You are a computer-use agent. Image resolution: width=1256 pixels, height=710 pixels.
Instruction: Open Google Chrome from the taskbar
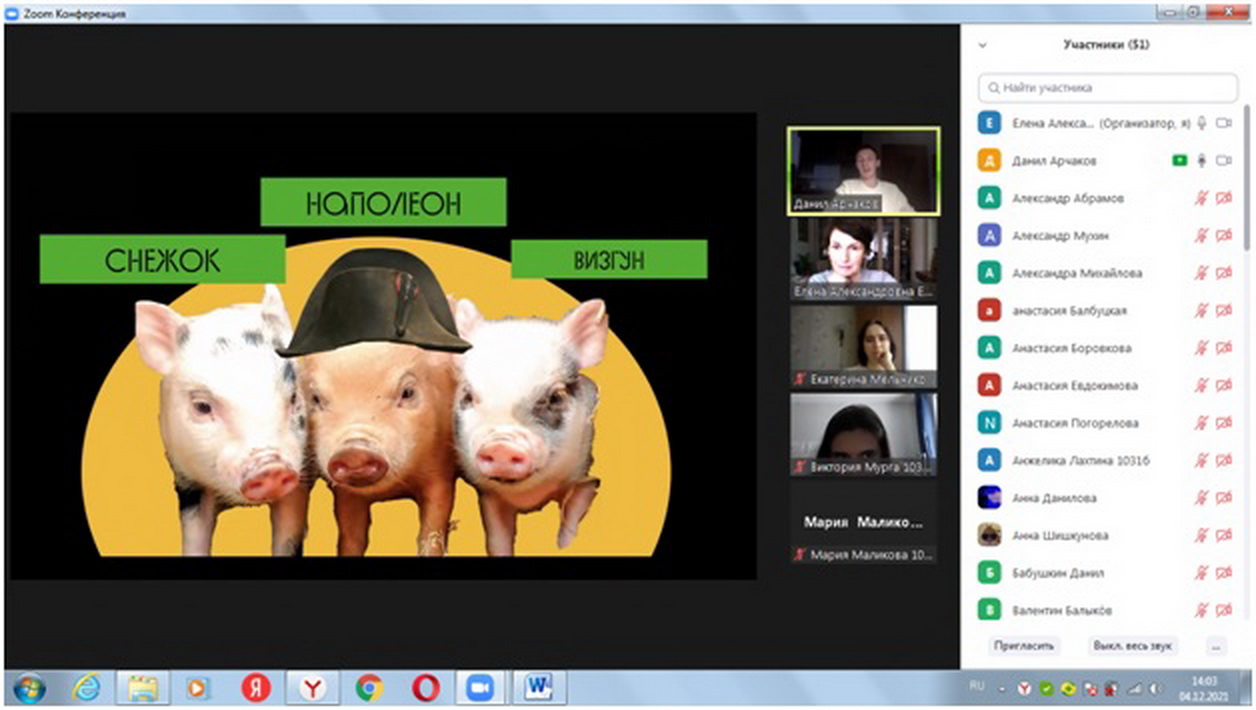tap(370, 688)
